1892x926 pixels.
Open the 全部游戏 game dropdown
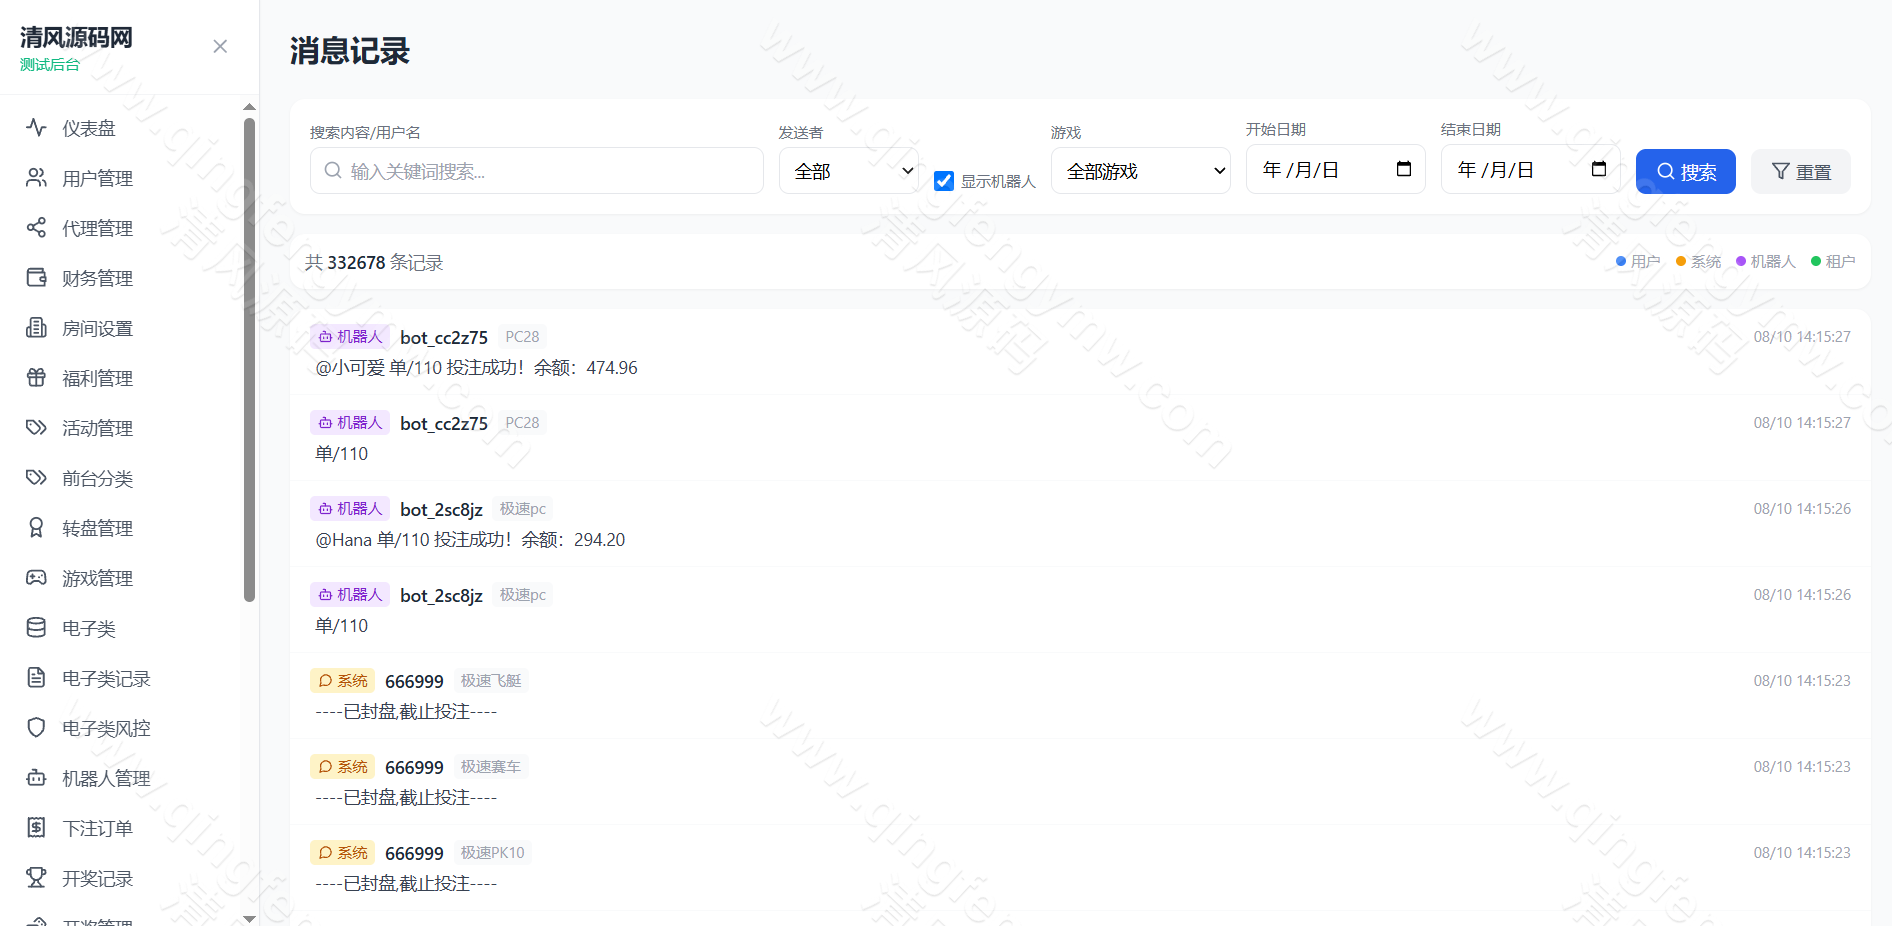click(x=1141, y=171)
